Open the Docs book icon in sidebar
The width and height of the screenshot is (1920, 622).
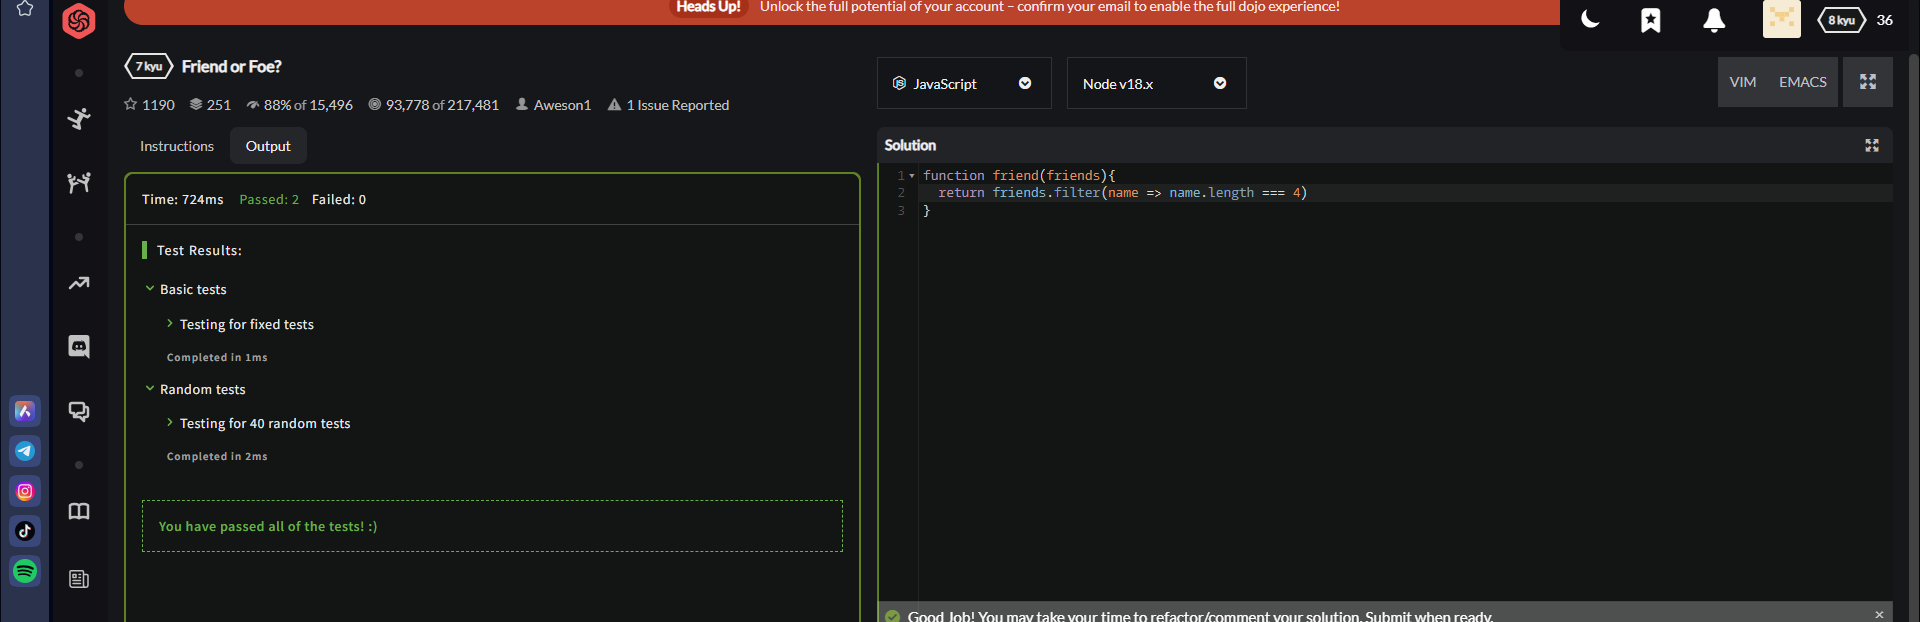[x=79, y=512]
